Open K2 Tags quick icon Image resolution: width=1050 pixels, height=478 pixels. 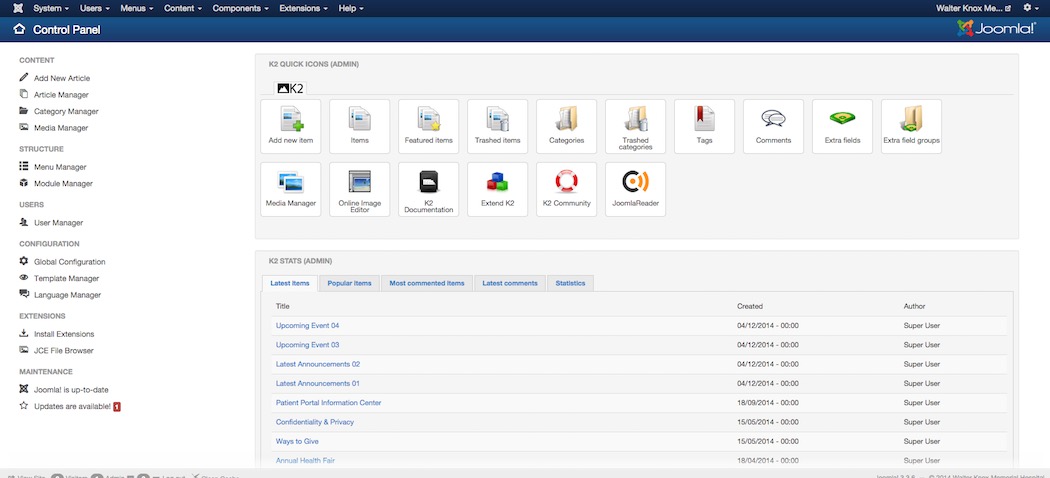click(x=704, y=127)
